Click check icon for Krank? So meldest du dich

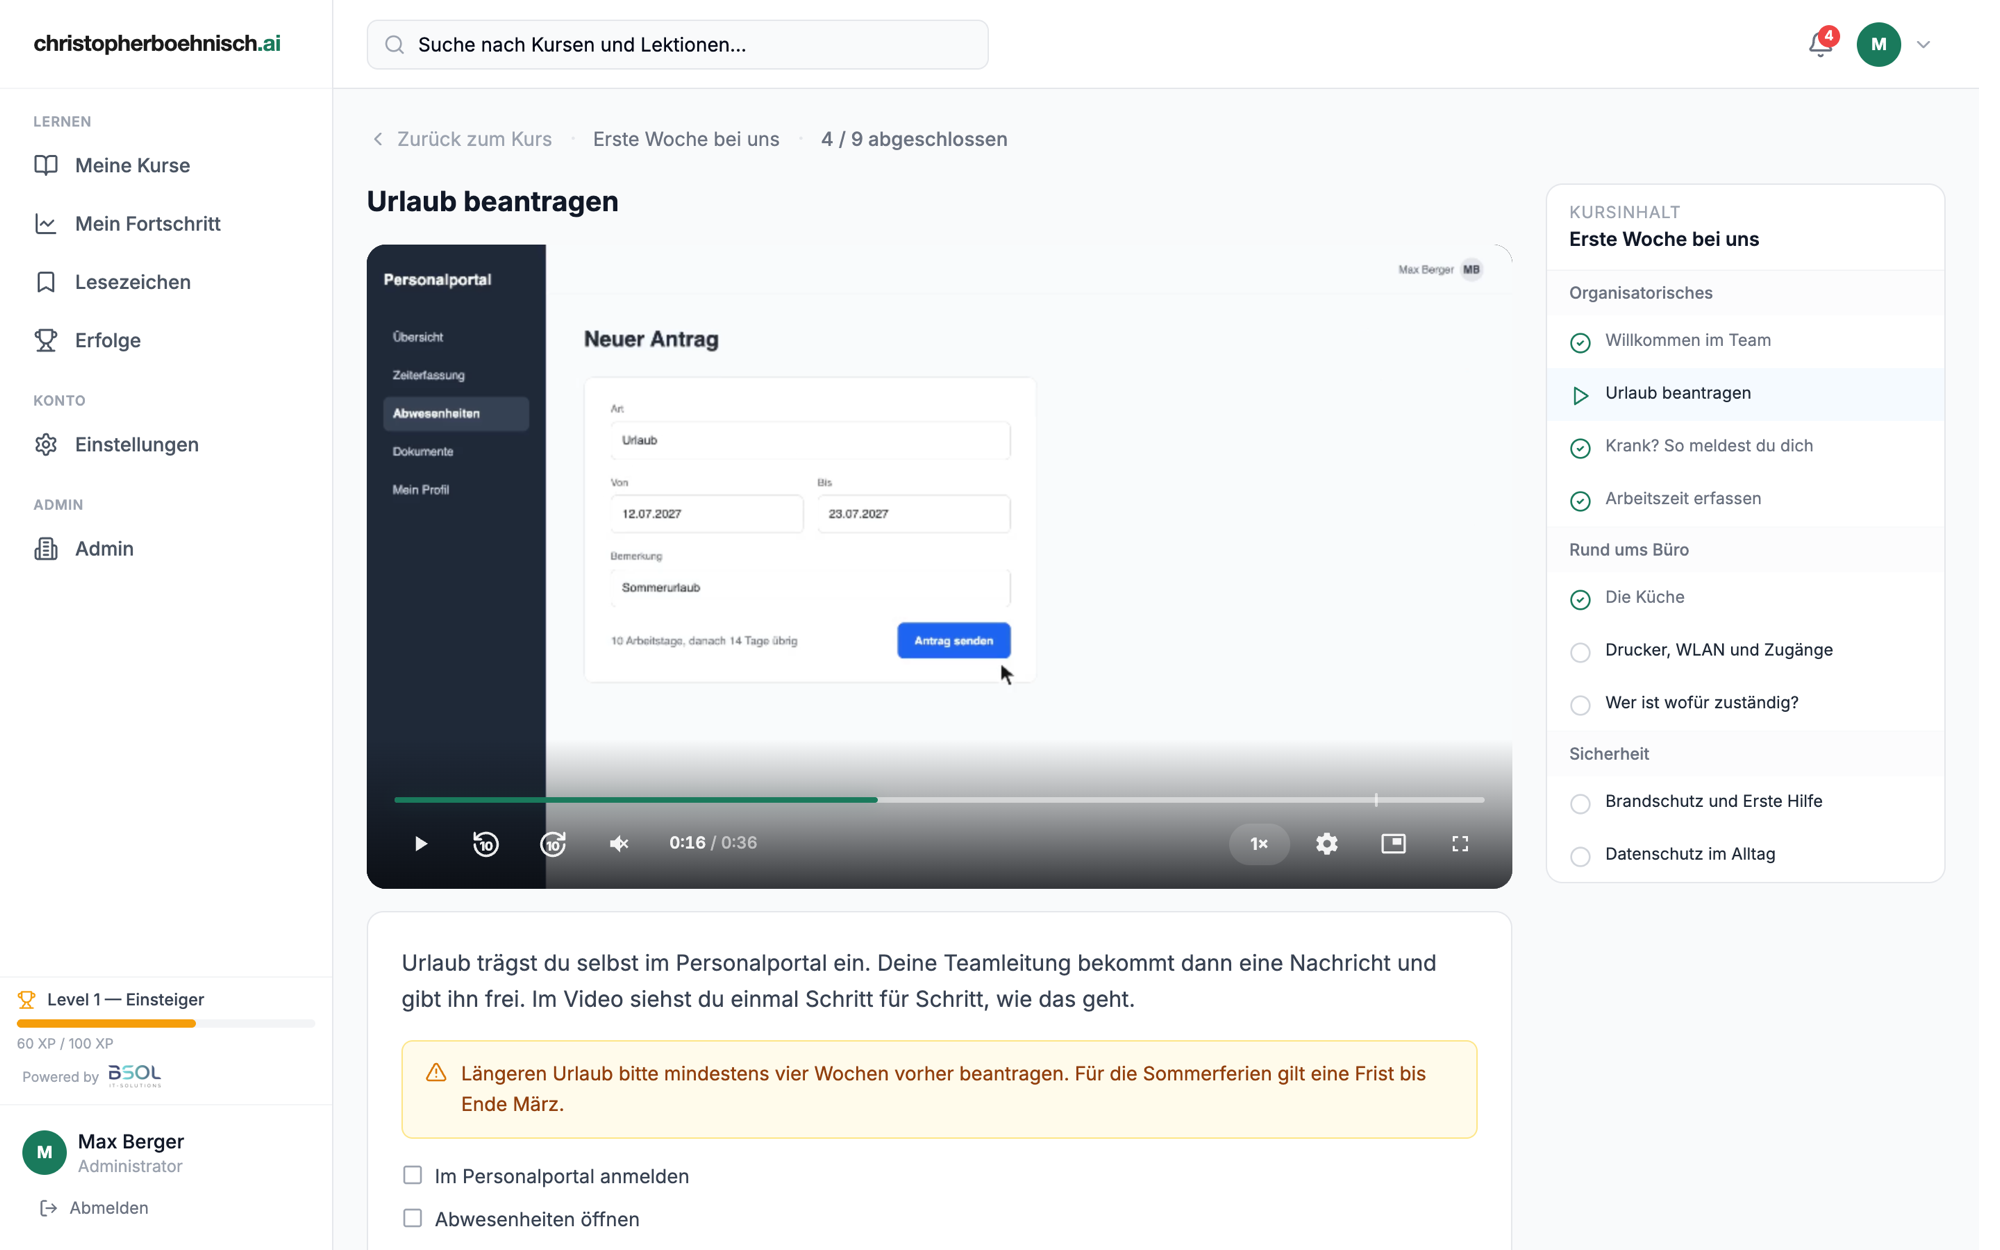tap(1580, 448)
